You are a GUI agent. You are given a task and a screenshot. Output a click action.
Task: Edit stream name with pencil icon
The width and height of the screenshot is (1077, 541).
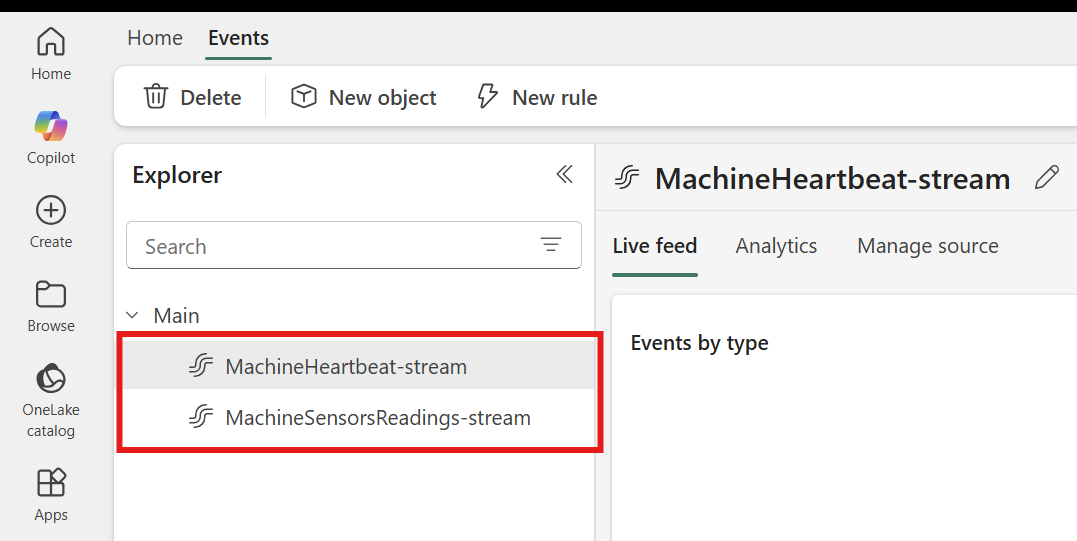(x=1046, y=179)
